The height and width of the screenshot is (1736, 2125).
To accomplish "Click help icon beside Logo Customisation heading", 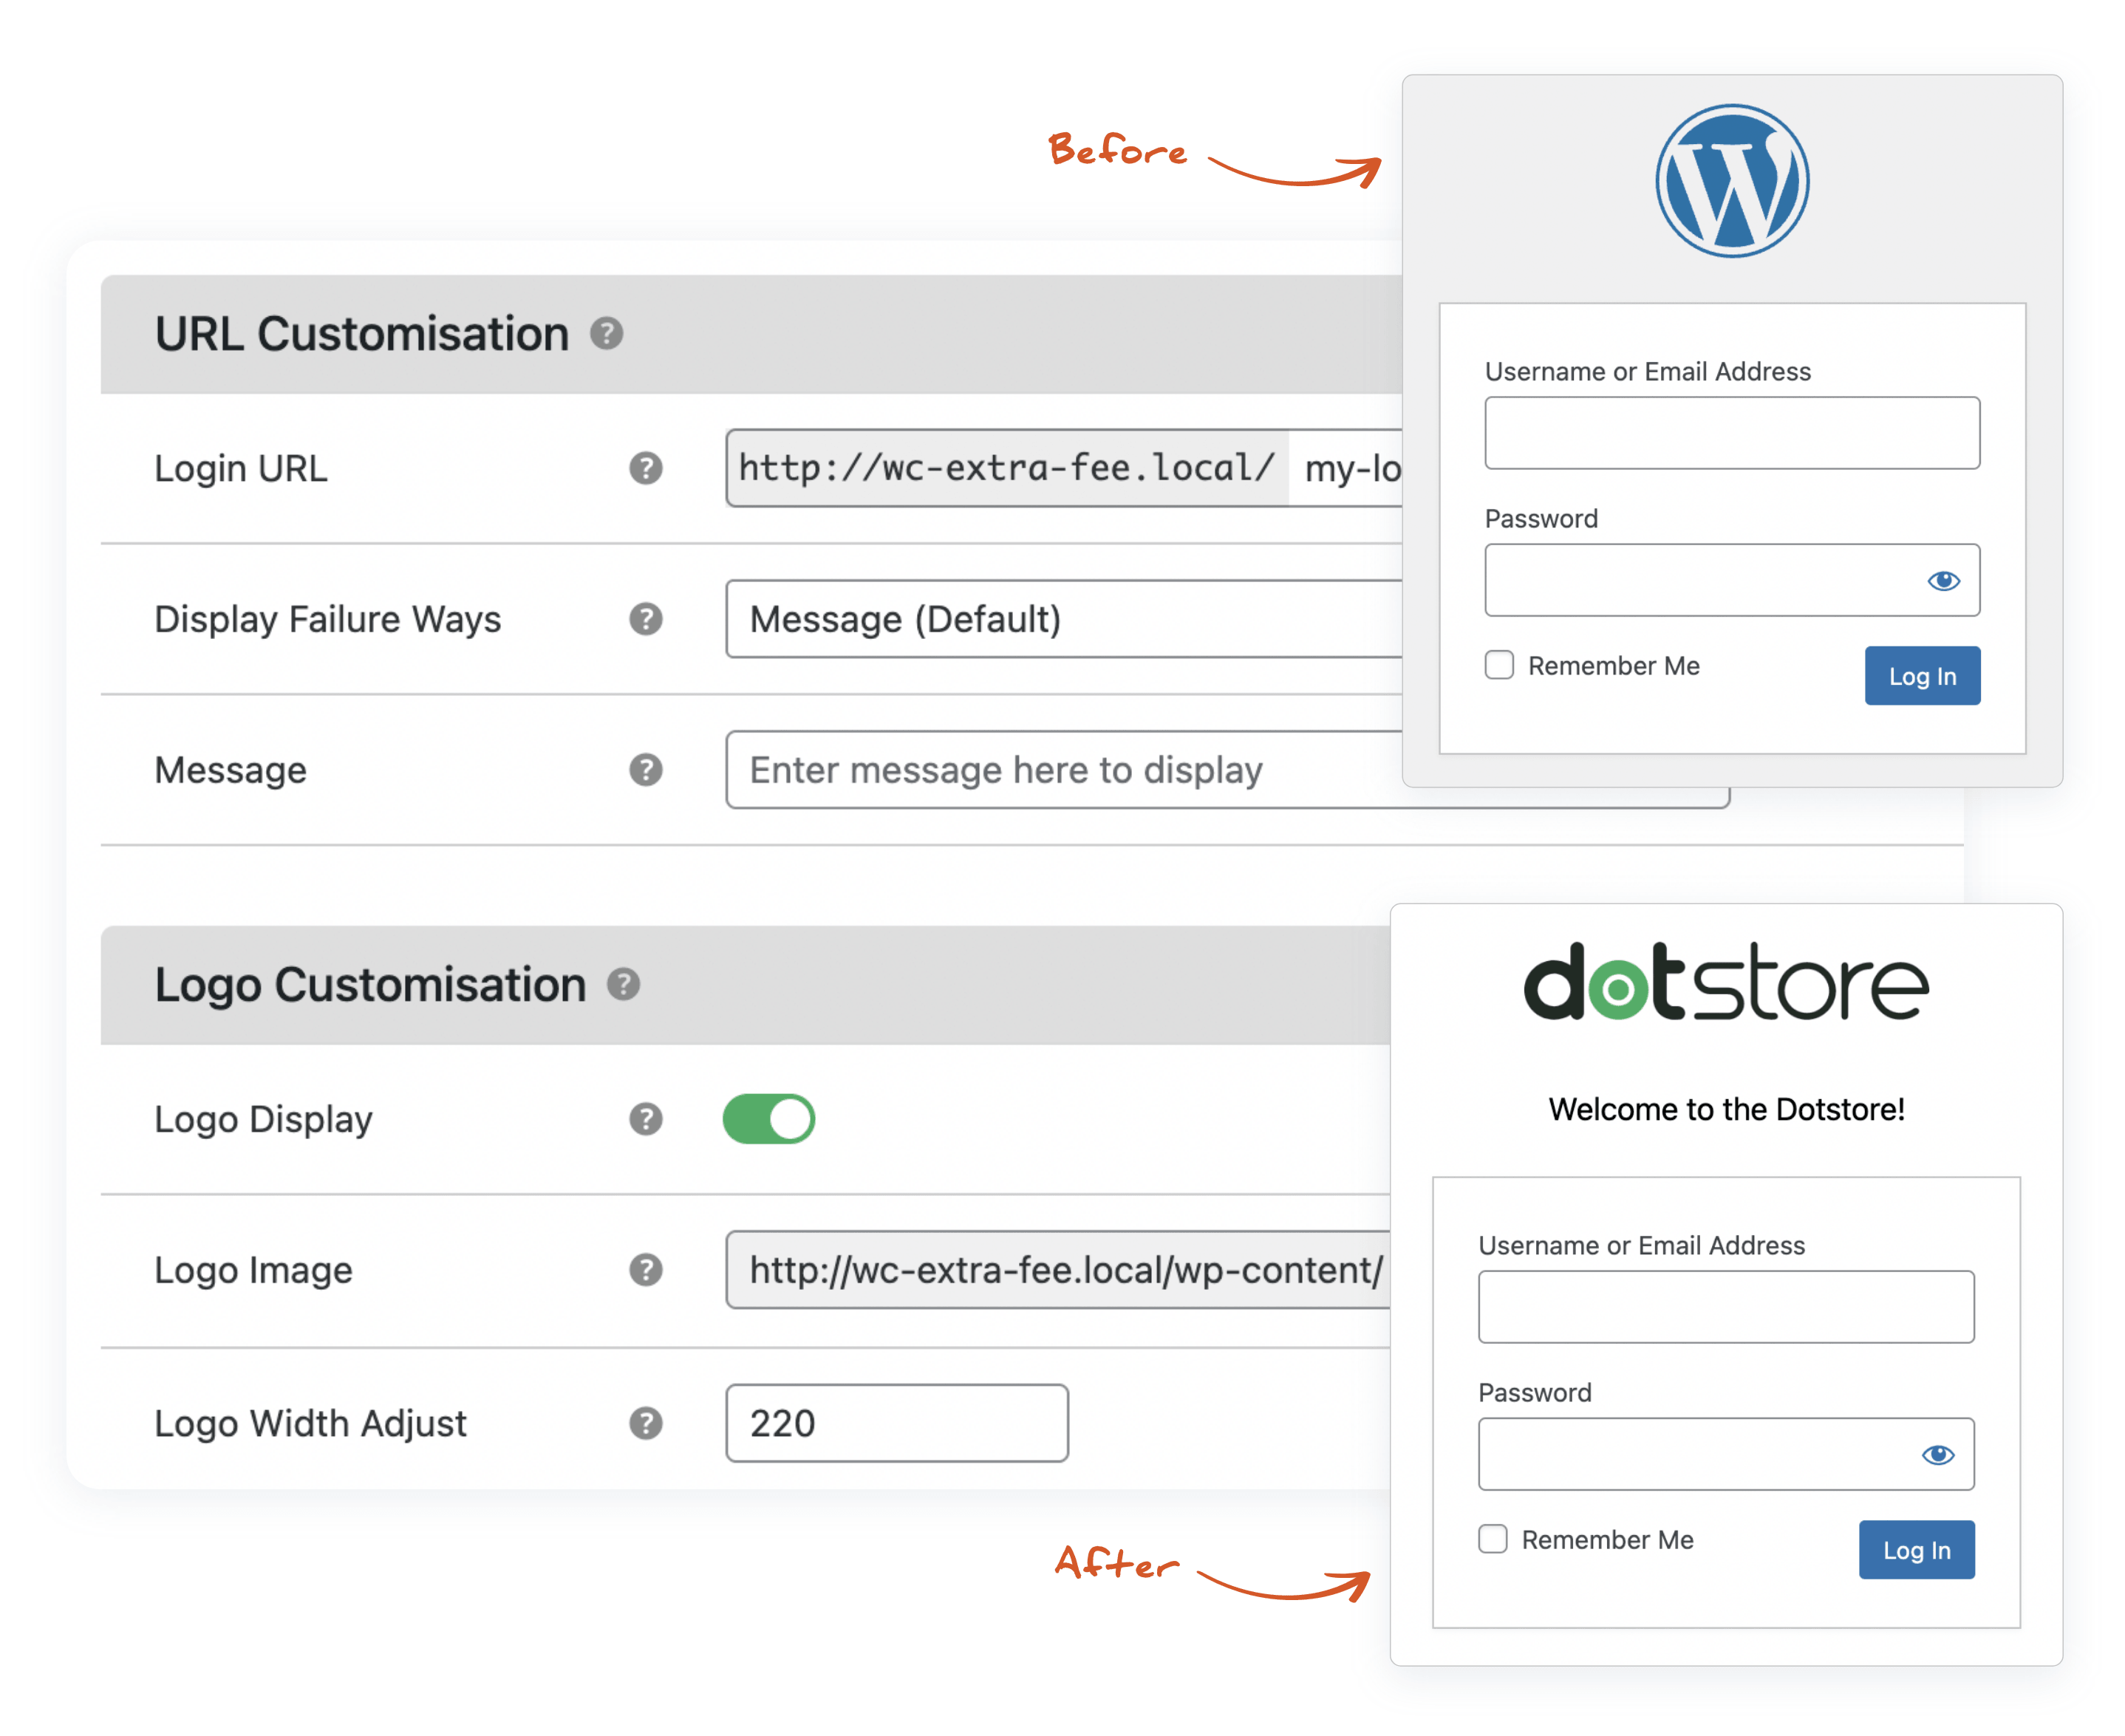I will 623,984.
